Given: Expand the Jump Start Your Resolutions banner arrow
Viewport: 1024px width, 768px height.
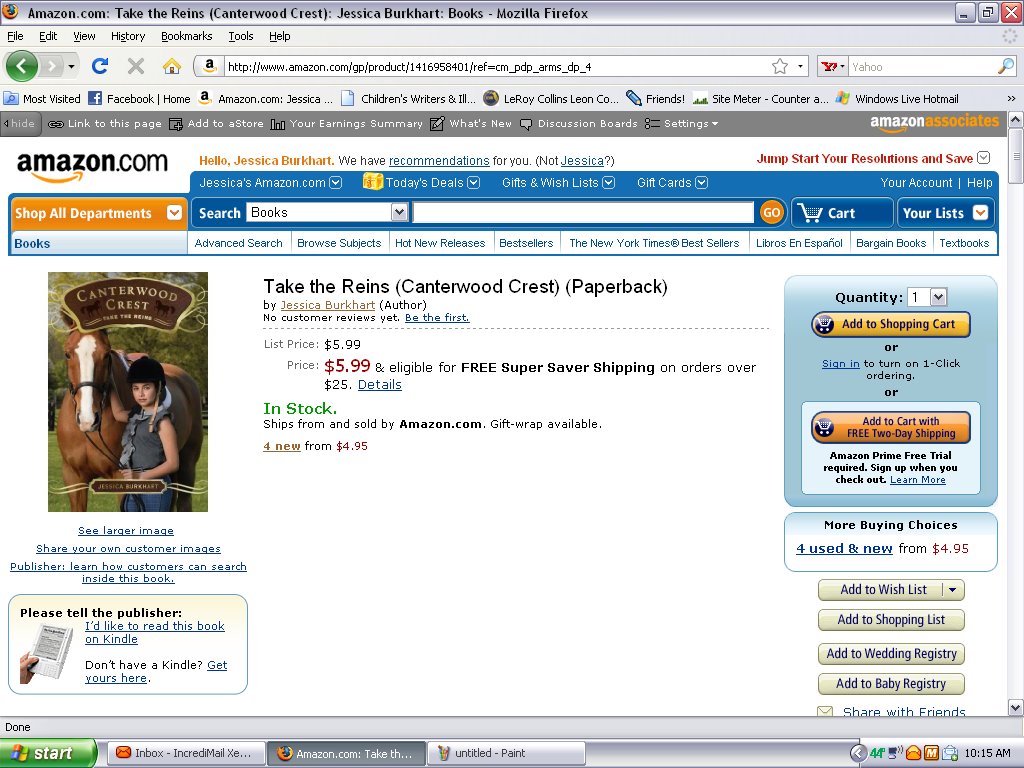Looking at the screenshot, I should (x=984, y=158).
